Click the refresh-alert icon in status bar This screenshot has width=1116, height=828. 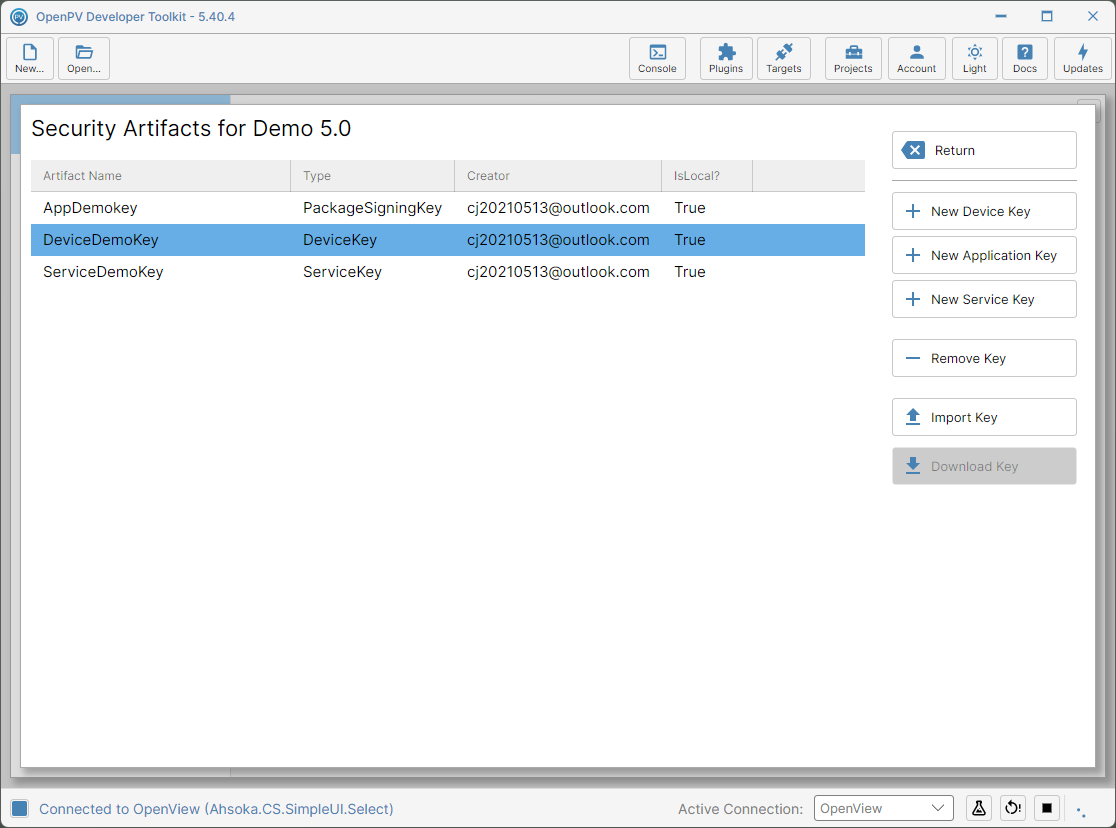(x=1013, y=808)
